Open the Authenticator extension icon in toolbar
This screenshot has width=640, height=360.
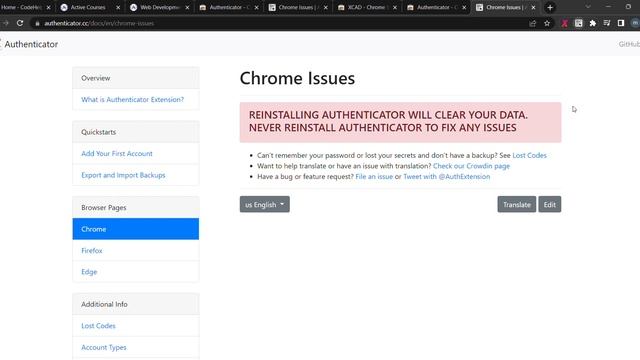pos(579,23)
